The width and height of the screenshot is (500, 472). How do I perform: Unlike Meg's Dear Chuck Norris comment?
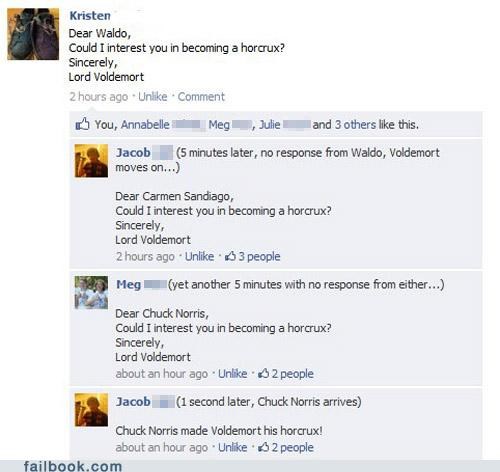233,374
